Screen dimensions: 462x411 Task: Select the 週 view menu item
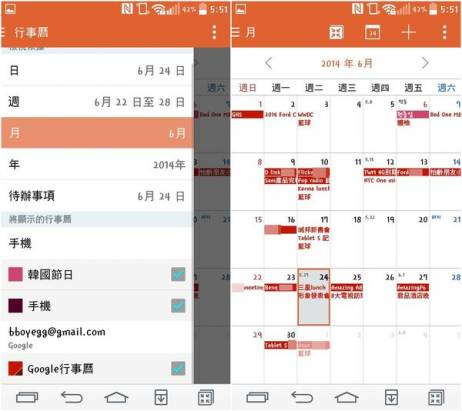(97, 102)
